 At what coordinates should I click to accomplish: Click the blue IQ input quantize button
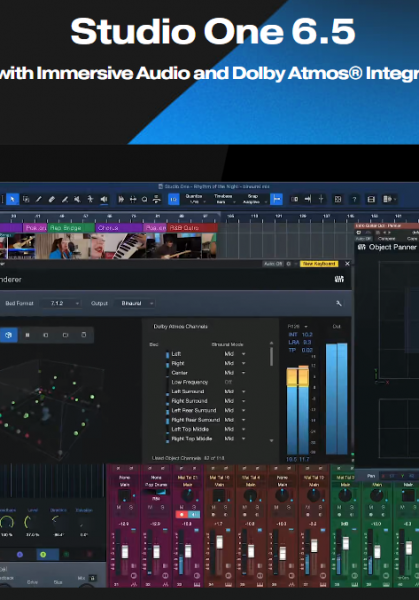173,199
